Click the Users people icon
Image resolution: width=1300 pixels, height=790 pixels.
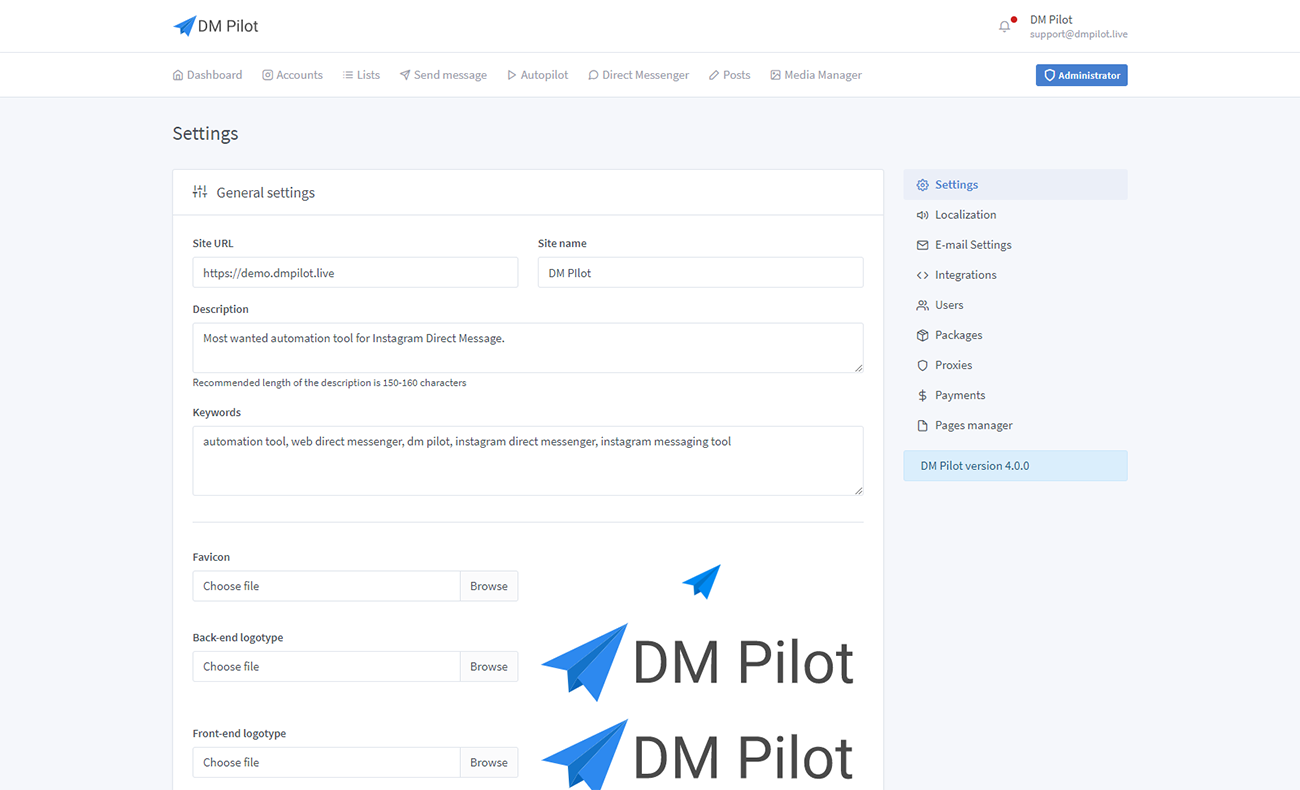(x=922, y=305)
